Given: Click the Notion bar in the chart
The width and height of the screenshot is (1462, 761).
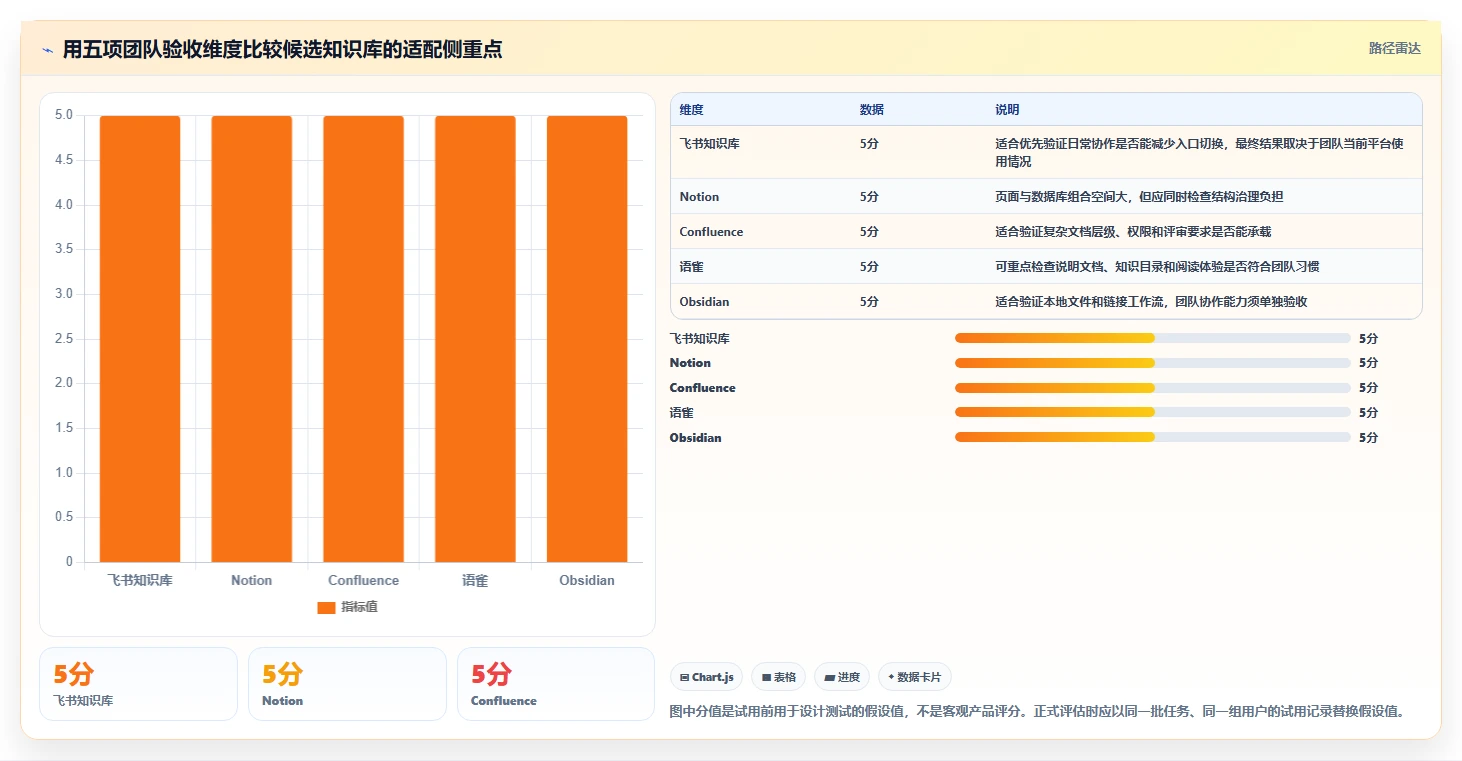Looking at the screenshot, I should [x=252, y=339].
